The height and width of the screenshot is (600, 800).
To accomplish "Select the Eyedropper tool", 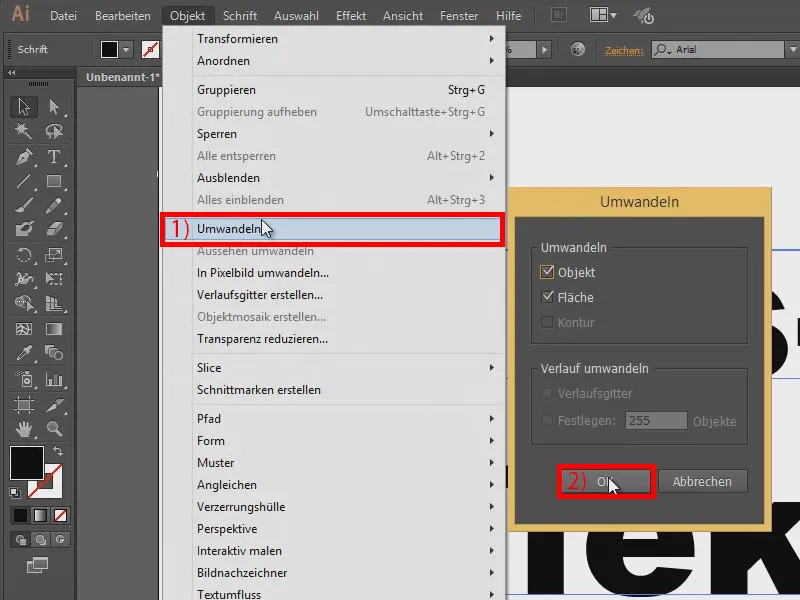I will pyautogui.click(x=23, y=353).
